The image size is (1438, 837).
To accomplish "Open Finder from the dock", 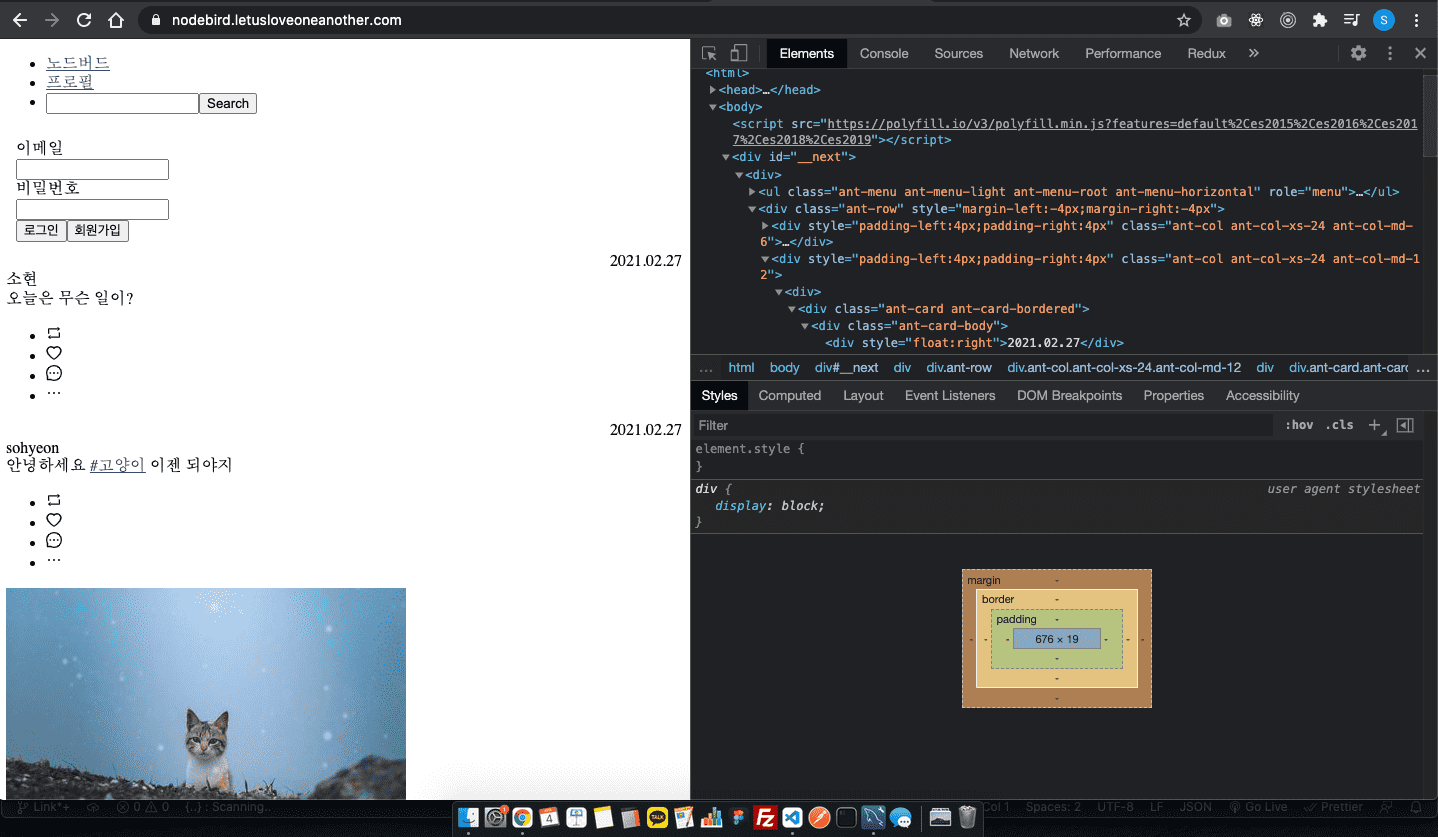I will [469, 817].
